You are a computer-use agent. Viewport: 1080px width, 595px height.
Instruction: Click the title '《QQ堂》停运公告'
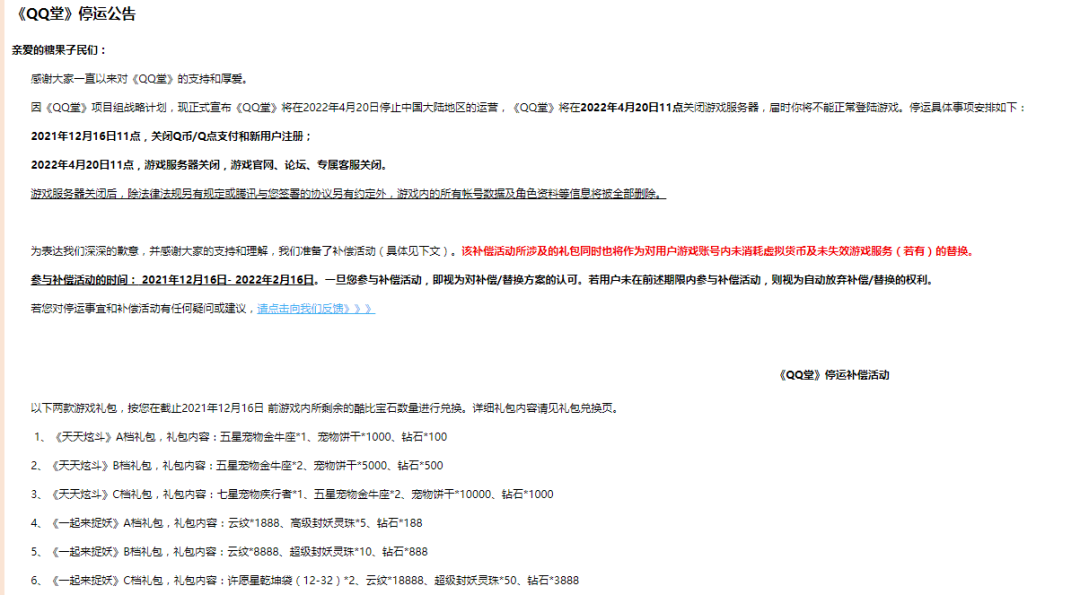(x=75, y=14)
